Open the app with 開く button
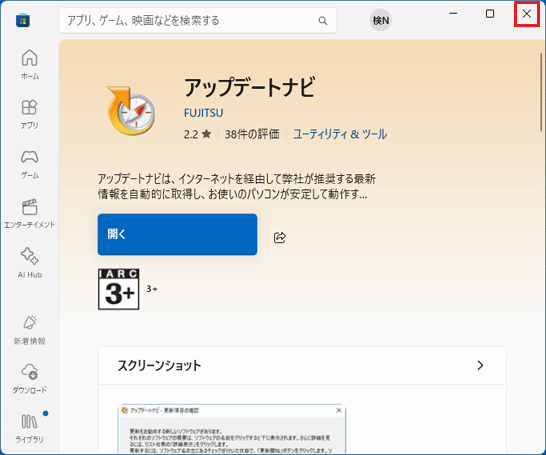The width and height of the screenshot is (546, 455). 177,234
